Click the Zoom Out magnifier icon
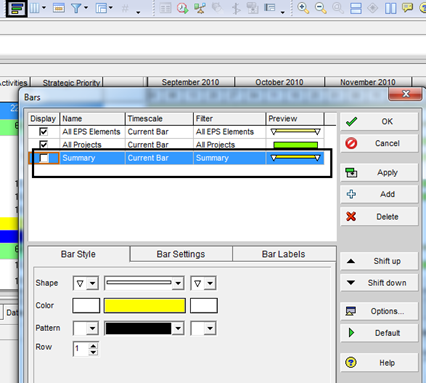 pyautogui.click(x=321, y=8)
